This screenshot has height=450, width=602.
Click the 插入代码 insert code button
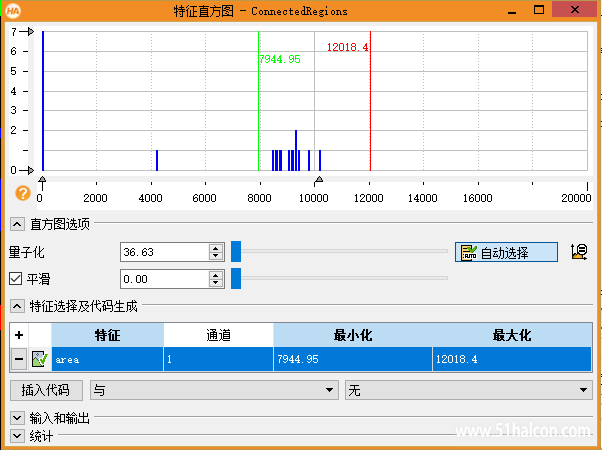pyautogui.click(x=46, y=390)
